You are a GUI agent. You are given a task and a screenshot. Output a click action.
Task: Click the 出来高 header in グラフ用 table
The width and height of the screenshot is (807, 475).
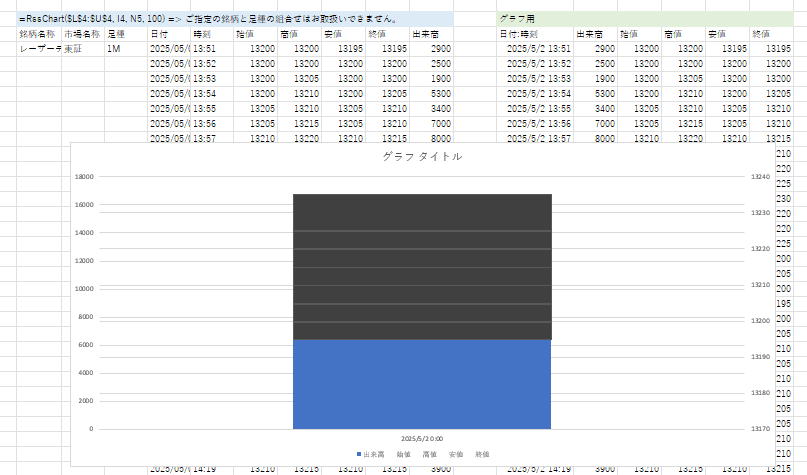pyautogui.click(x=595, y=34)
